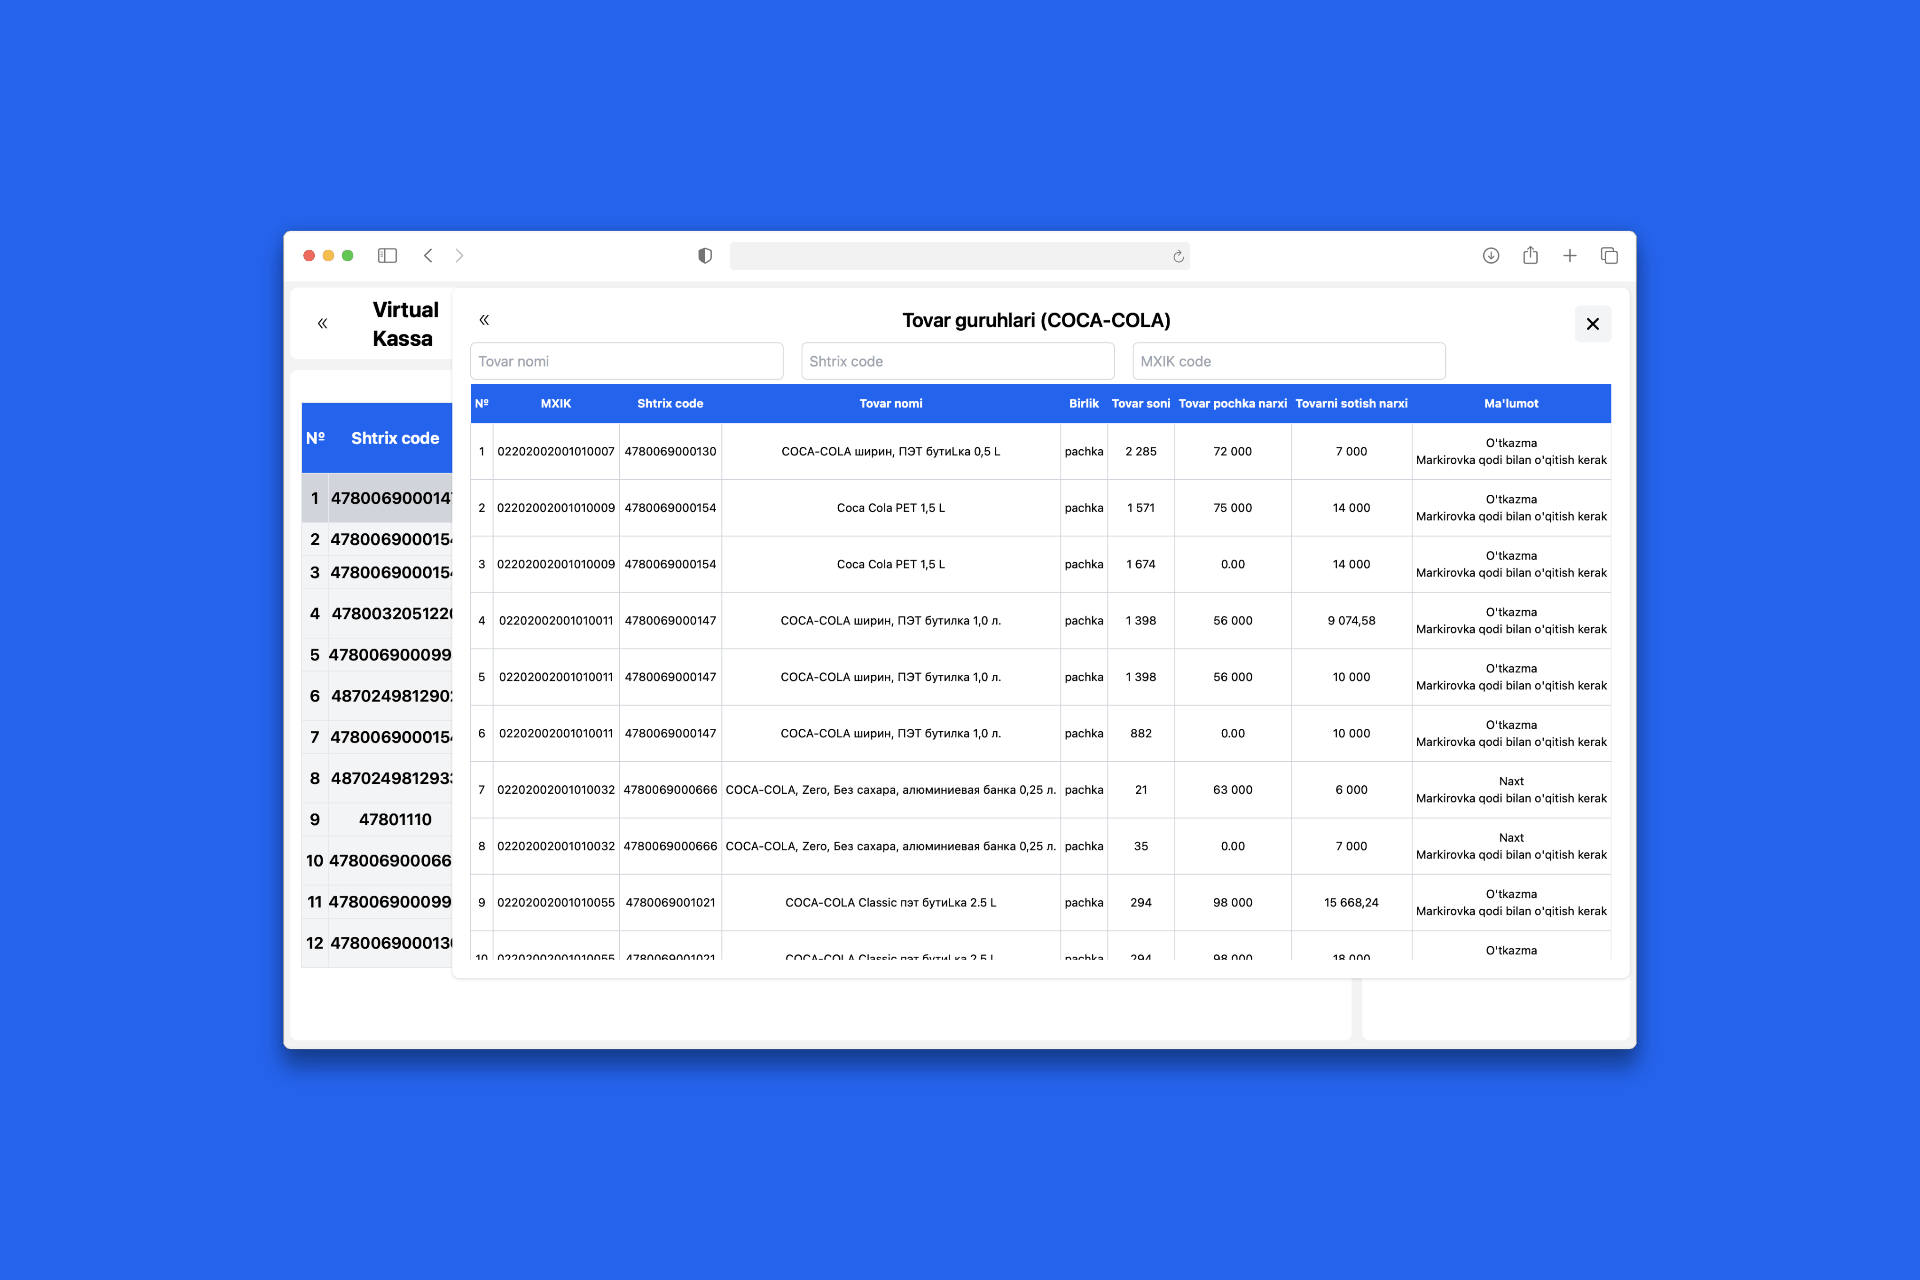Click selling price 15 668,24
The image size is (1920, 1280).
coord(1352,903)
